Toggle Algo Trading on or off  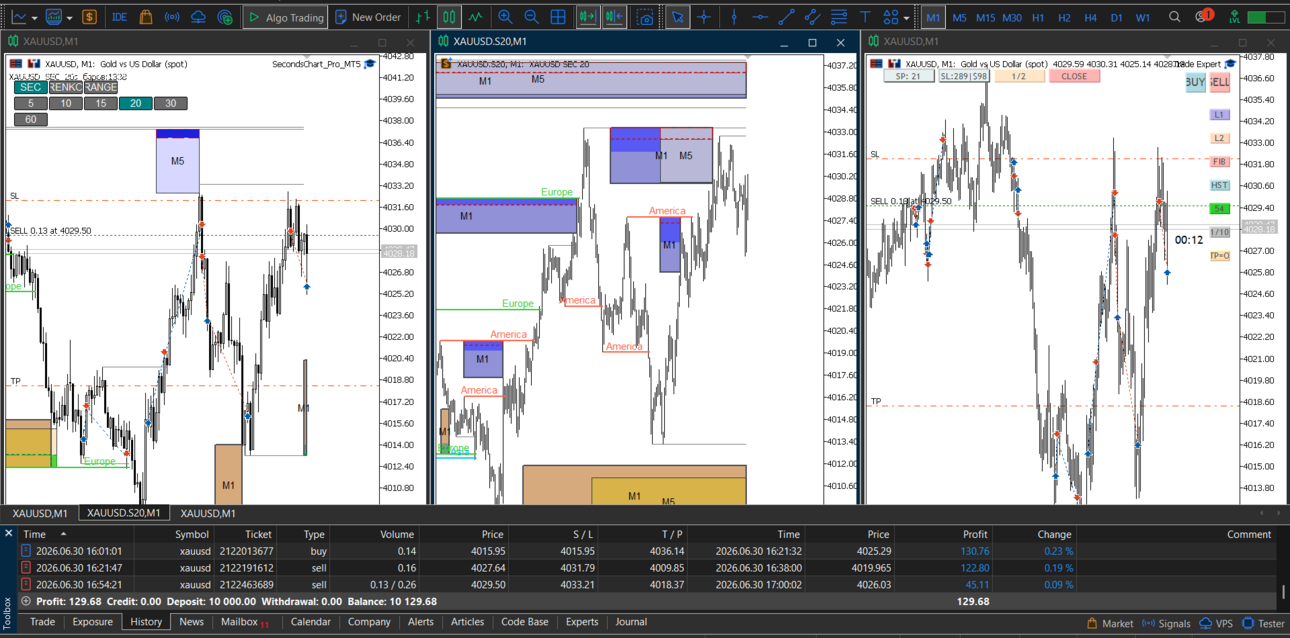285,17
